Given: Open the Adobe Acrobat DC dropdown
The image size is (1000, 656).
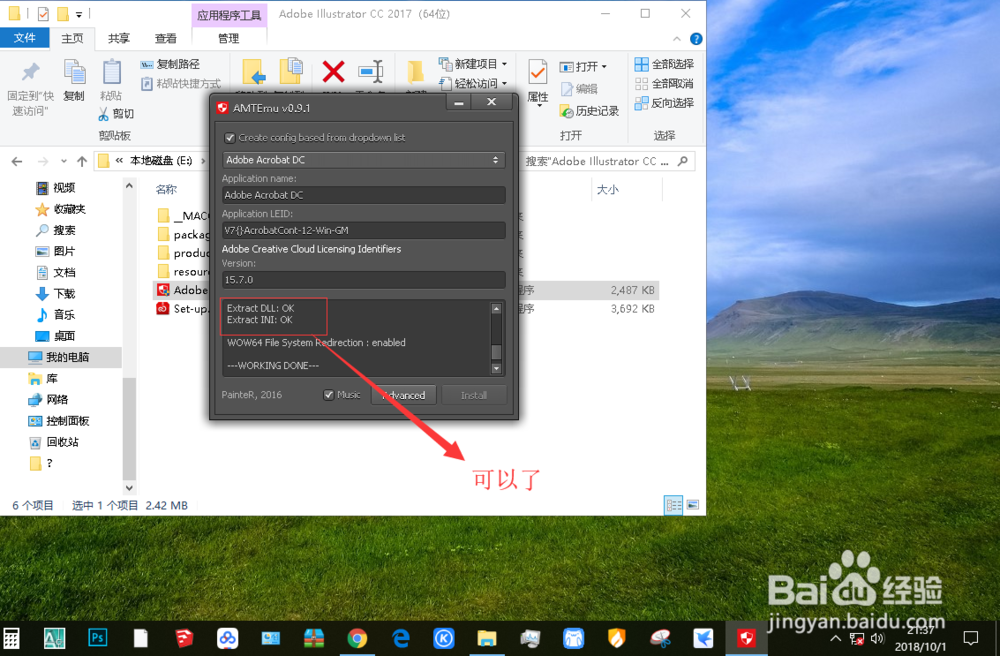Looking at the screenshot, I should pyautogui.click(x=364, y=160).
